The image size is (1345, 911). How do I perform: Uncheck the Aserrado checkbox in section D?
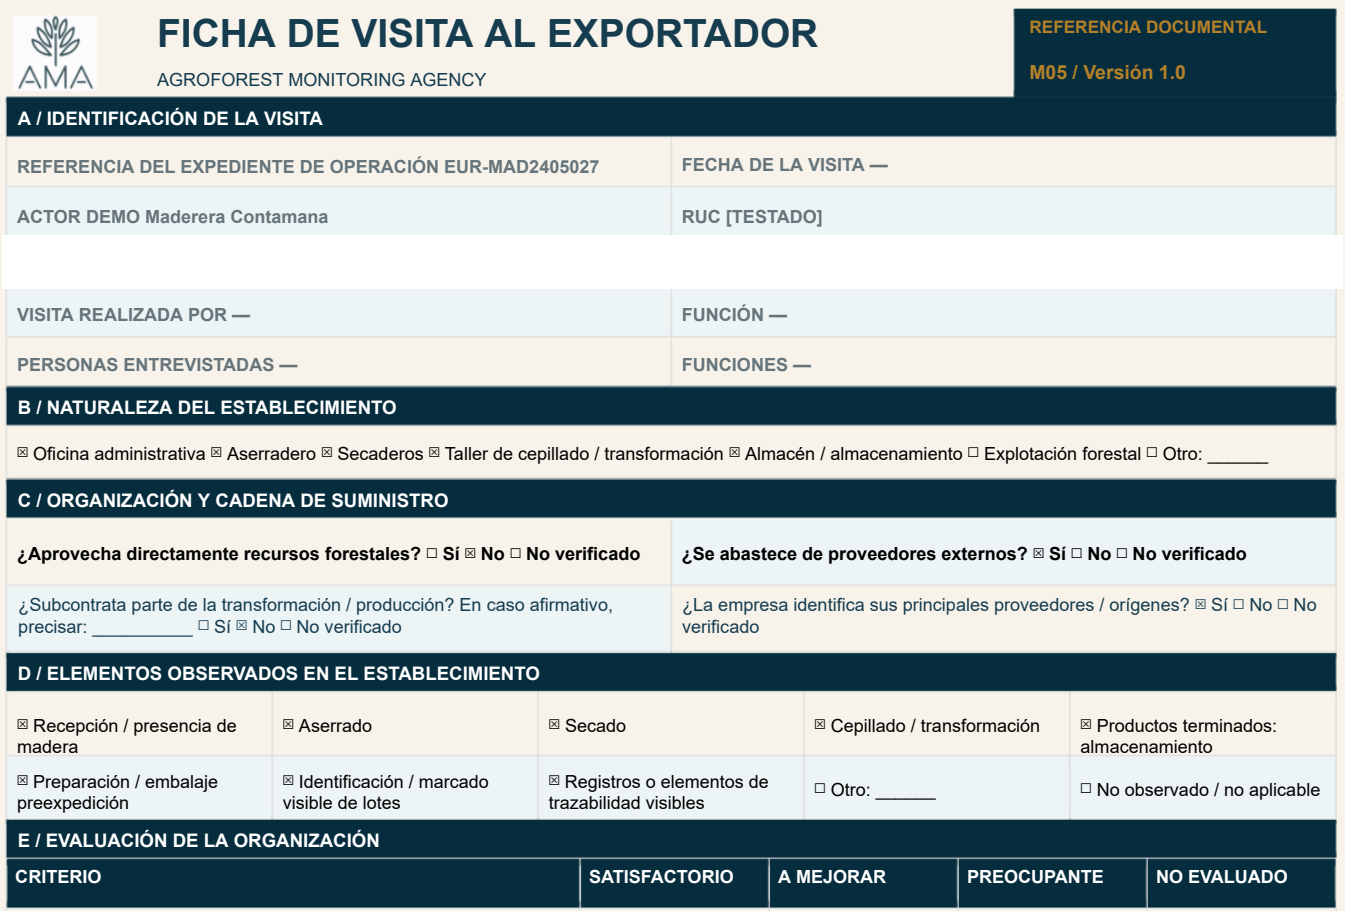[x=289, y=725]
